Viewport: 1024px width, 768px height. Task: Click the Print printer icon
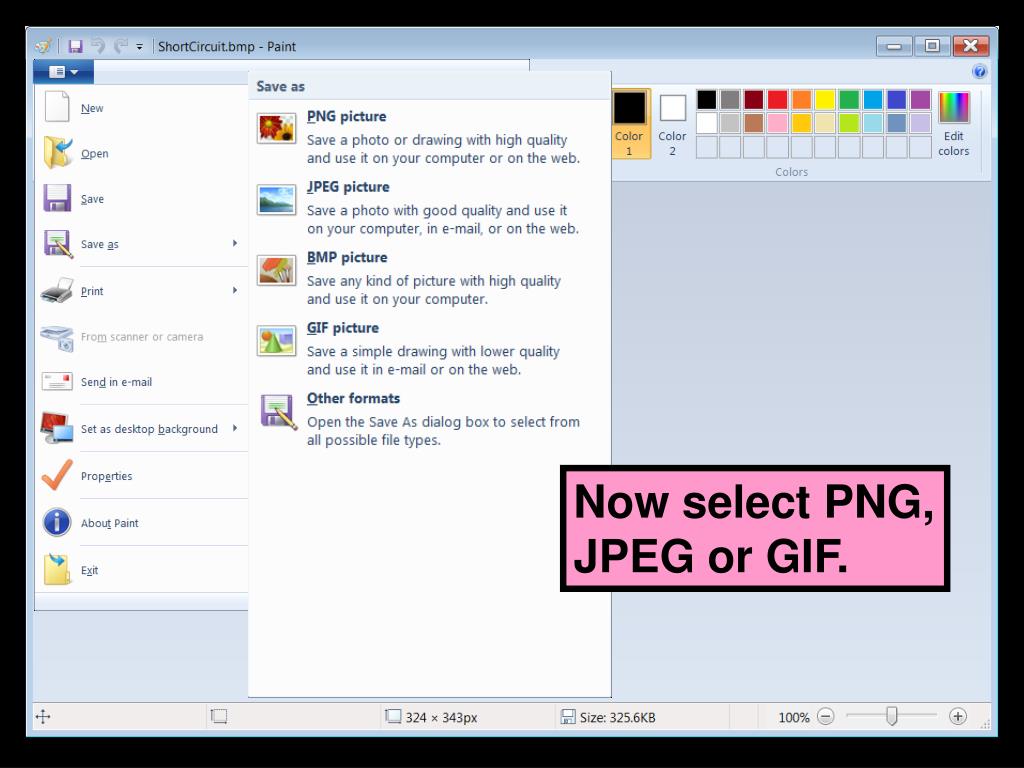[57, 291]
